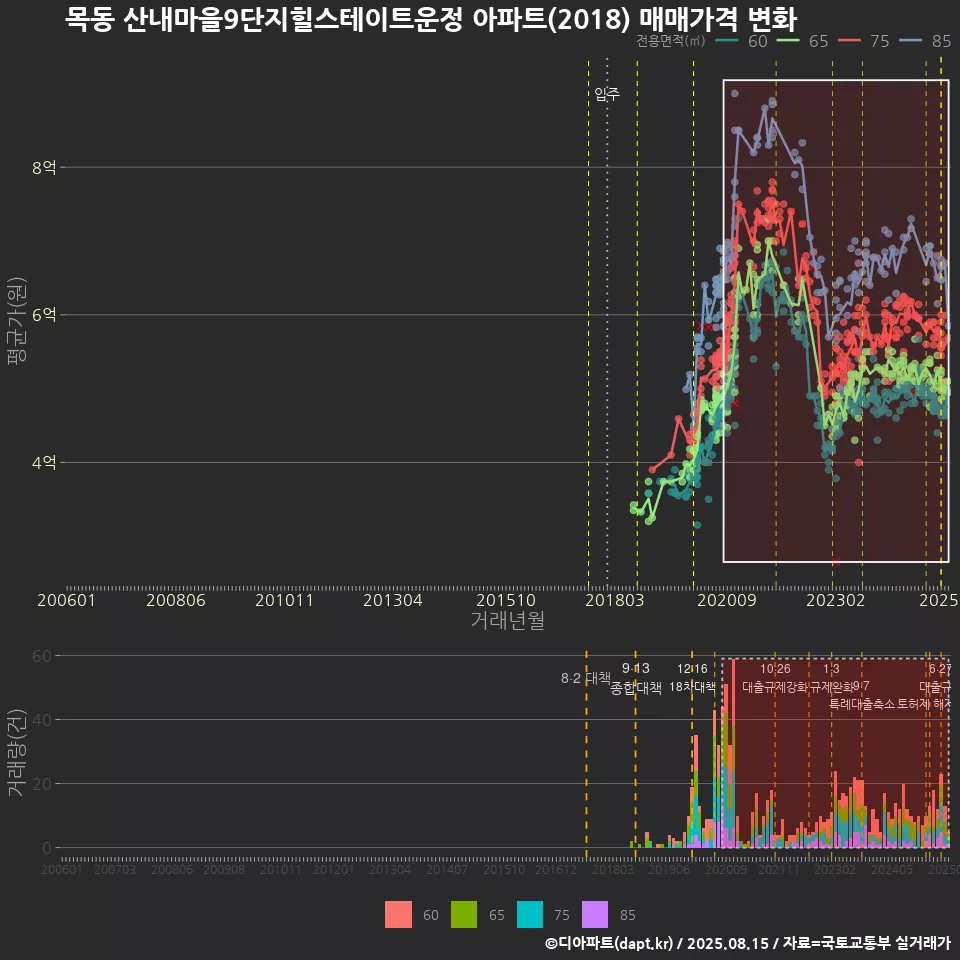Viewport: 960px width, 960px height.
Task: Select the green 65 line legend entry at top
Action: click(x=803, y=41)
